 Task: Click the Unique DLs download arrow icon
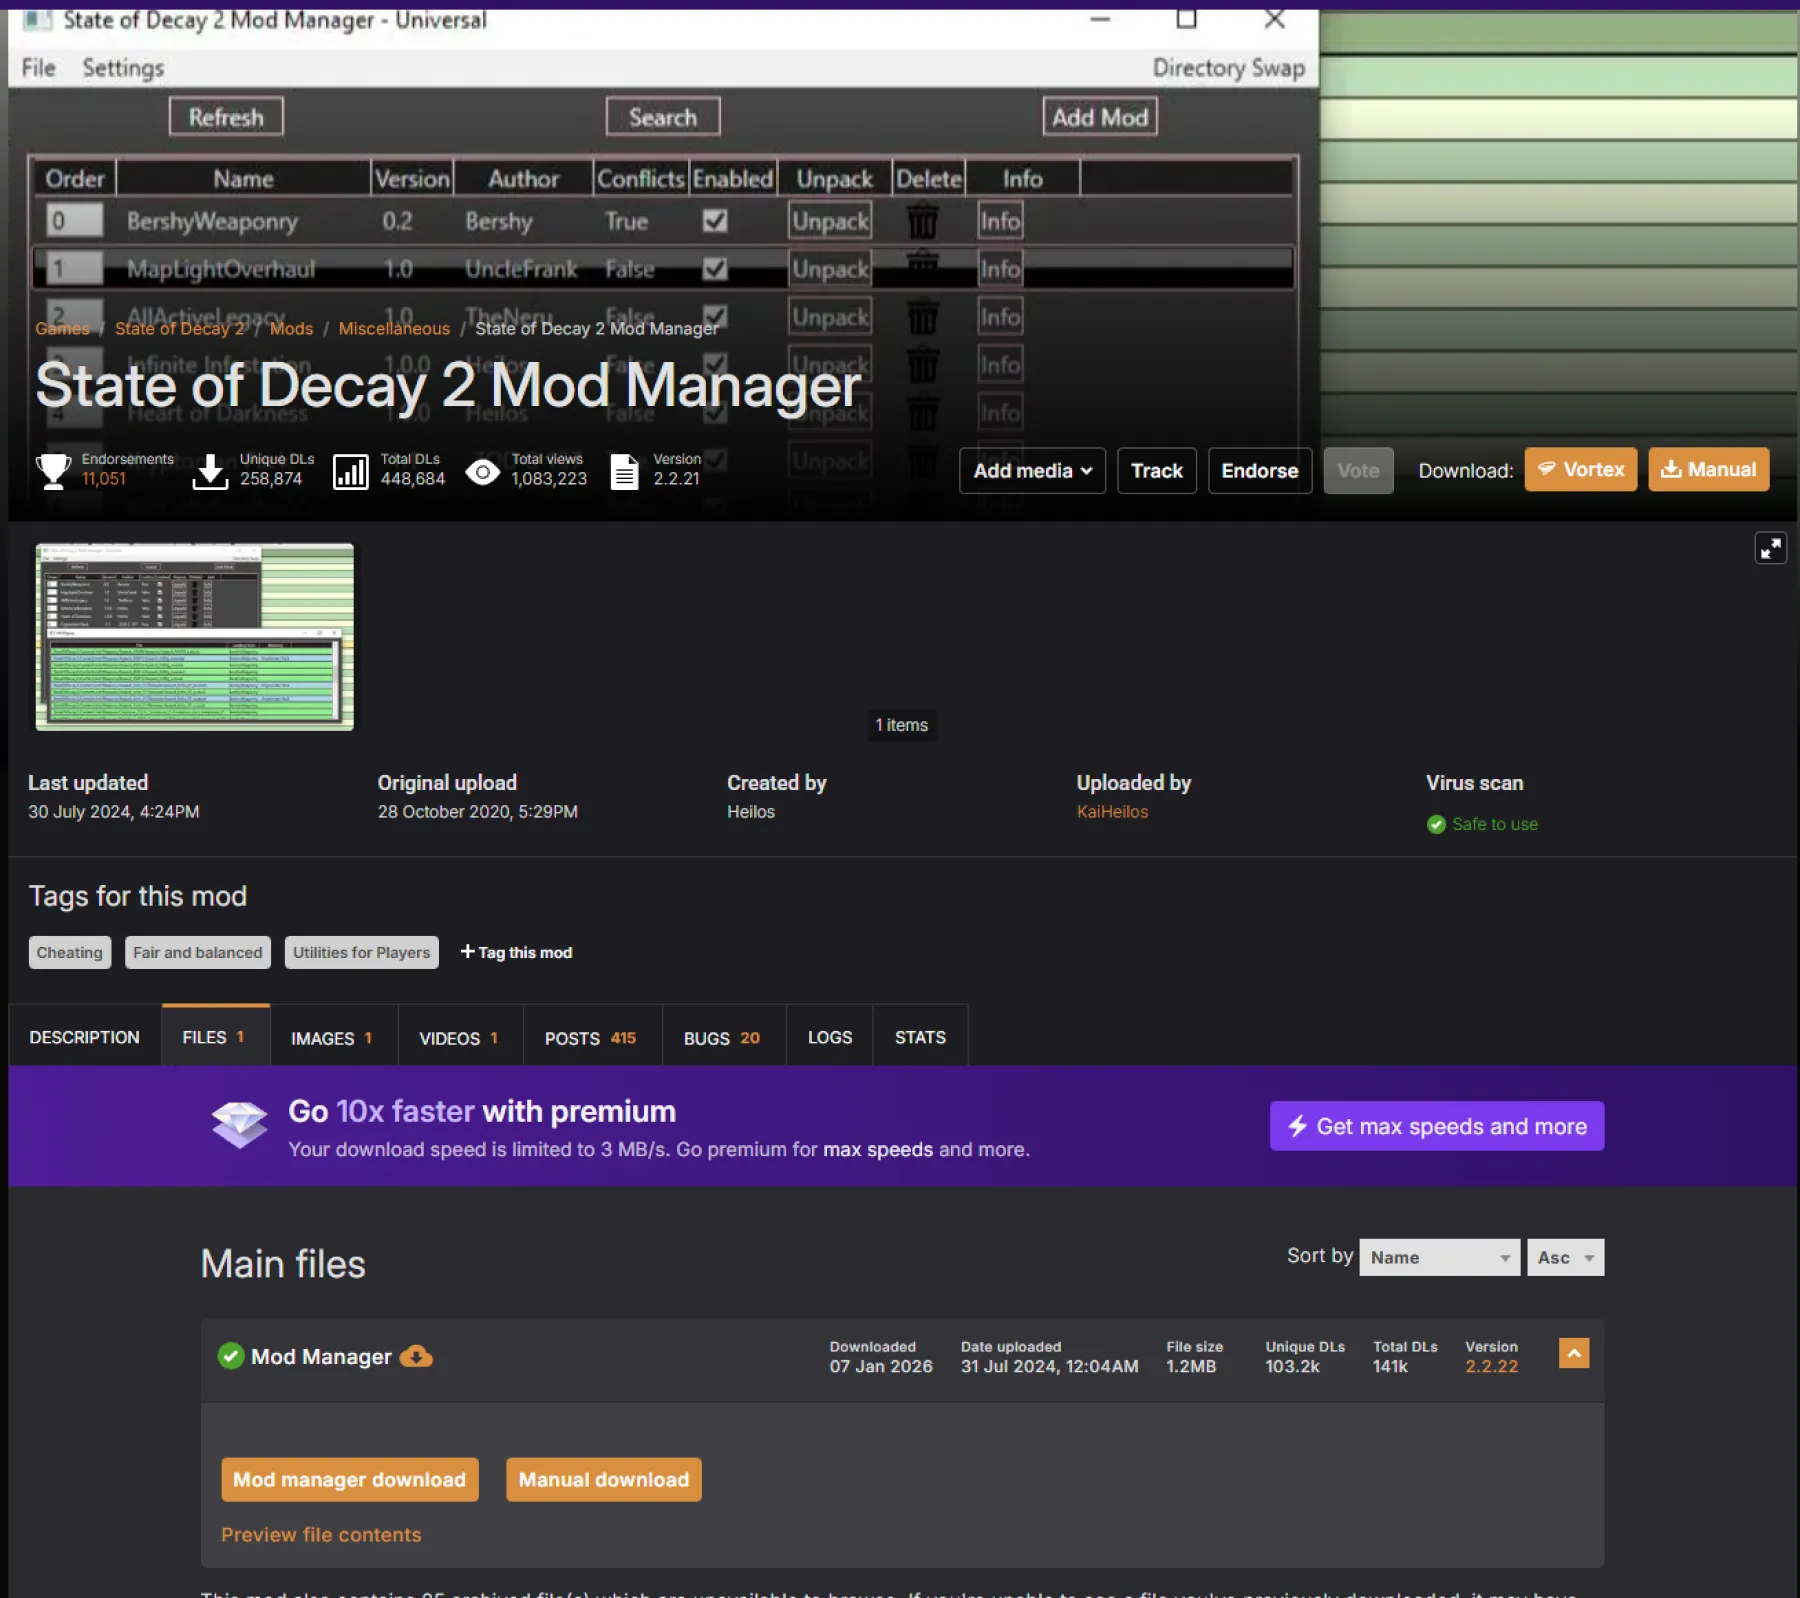[210, 471]
